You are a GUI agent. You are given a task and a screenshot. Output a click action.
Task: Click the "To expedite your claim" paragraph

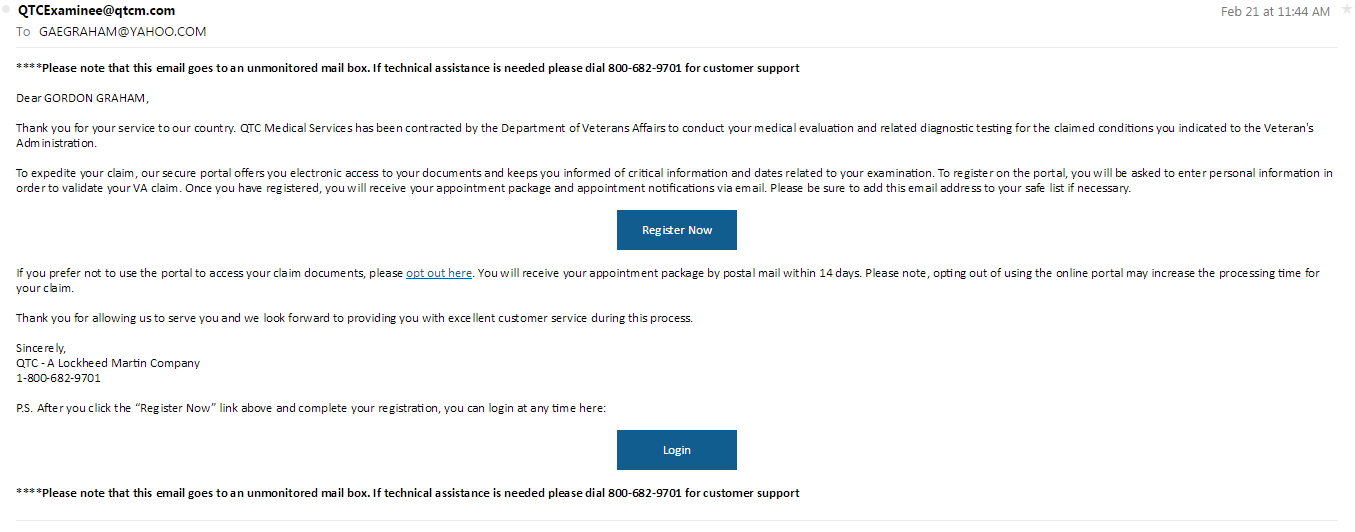(x=500, y=173)
